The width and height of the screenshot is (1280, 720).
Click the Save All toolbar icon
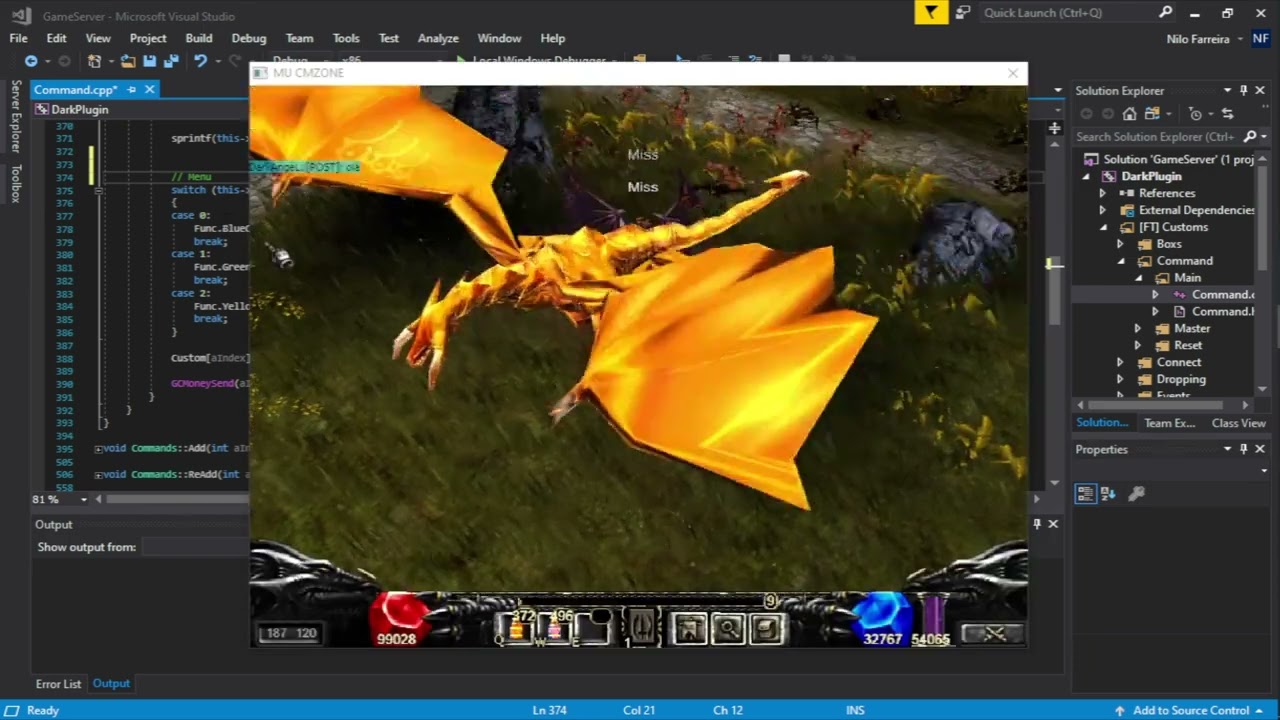[171, 61]
